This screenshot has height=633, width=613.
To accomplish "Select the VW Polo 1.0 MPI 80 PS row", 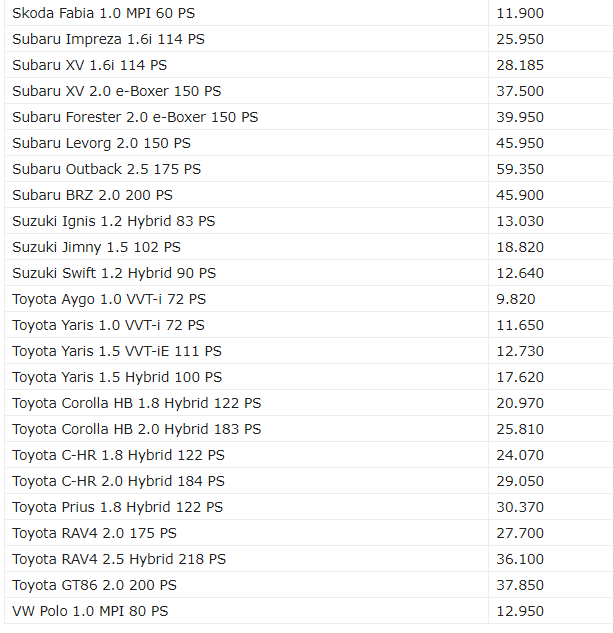I will pyautogui.click(x=309, y=611).
